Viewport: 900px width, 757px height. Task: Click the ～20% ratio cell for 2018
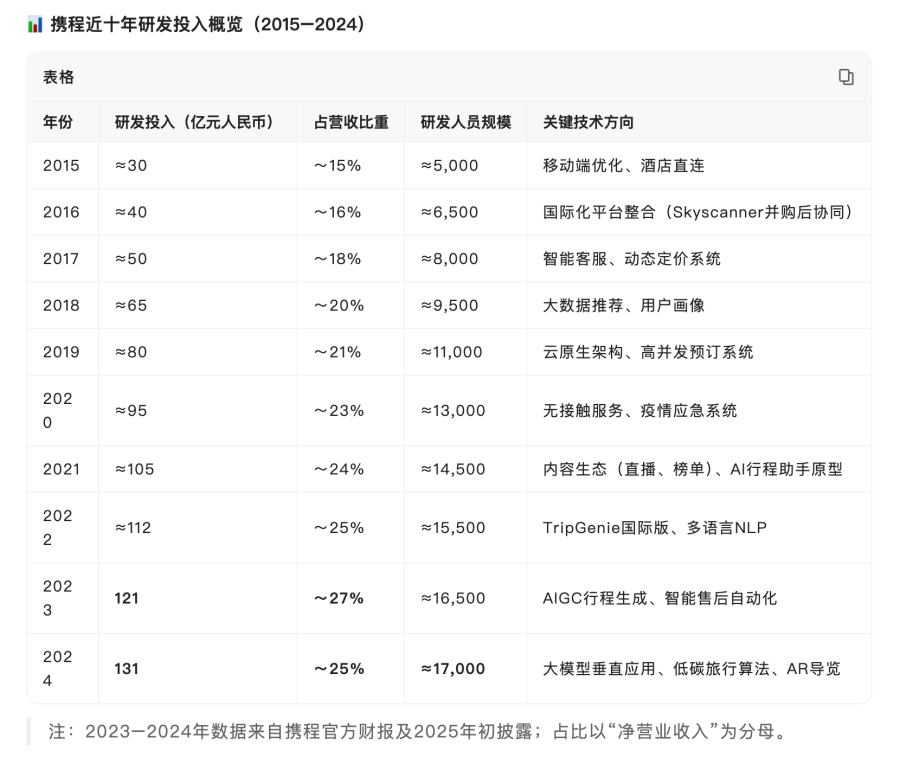[339, 306]
